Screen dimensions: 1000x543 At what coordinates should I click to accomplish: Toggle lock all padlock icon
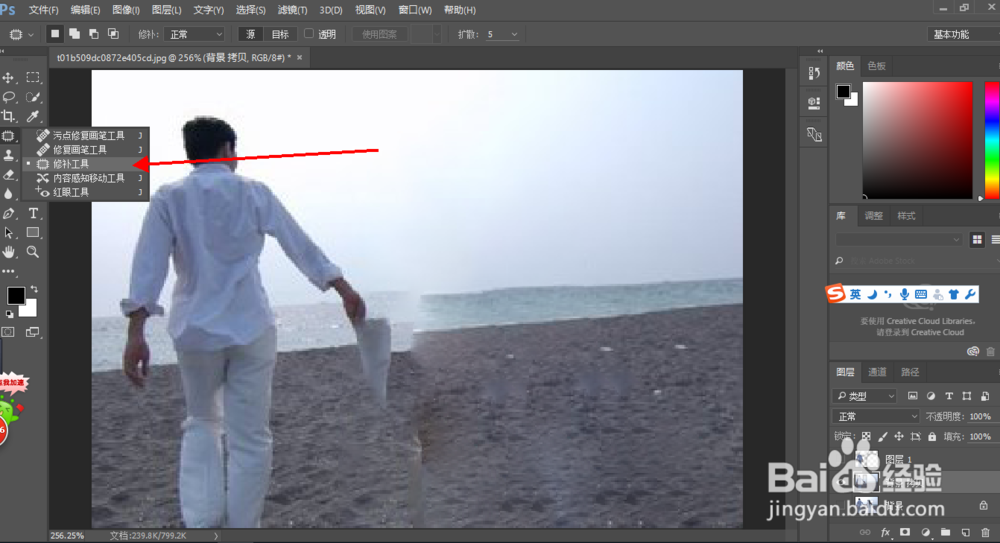pyautogui.click(x=932, y=436)
